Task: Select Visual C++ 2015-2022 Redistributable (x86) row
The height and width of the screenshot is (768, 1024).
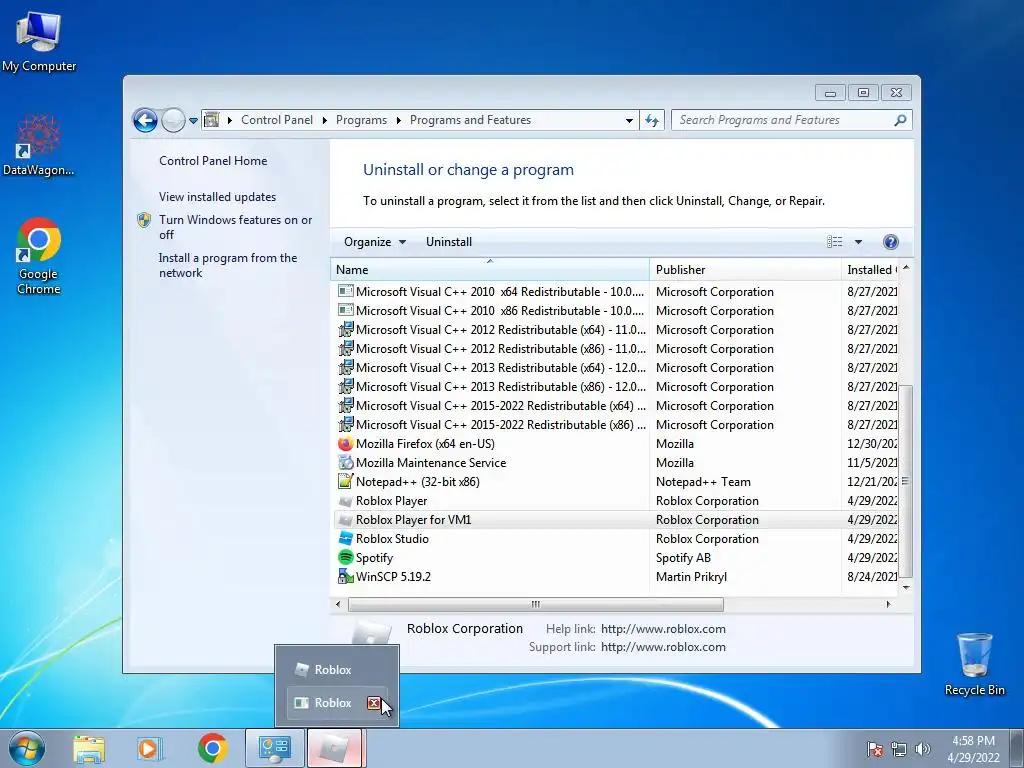Action: (x=616, y=424)
